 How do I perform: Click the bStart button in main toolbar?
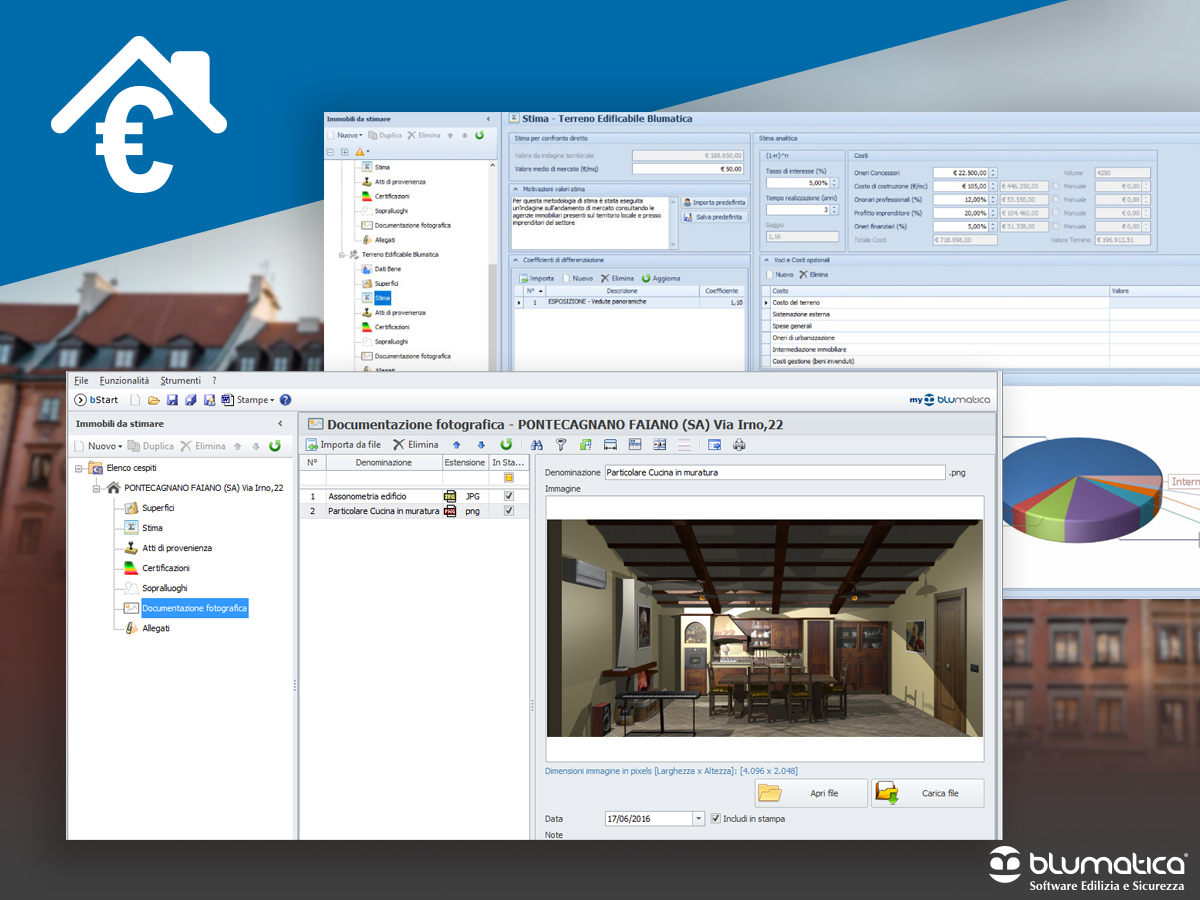97,400
